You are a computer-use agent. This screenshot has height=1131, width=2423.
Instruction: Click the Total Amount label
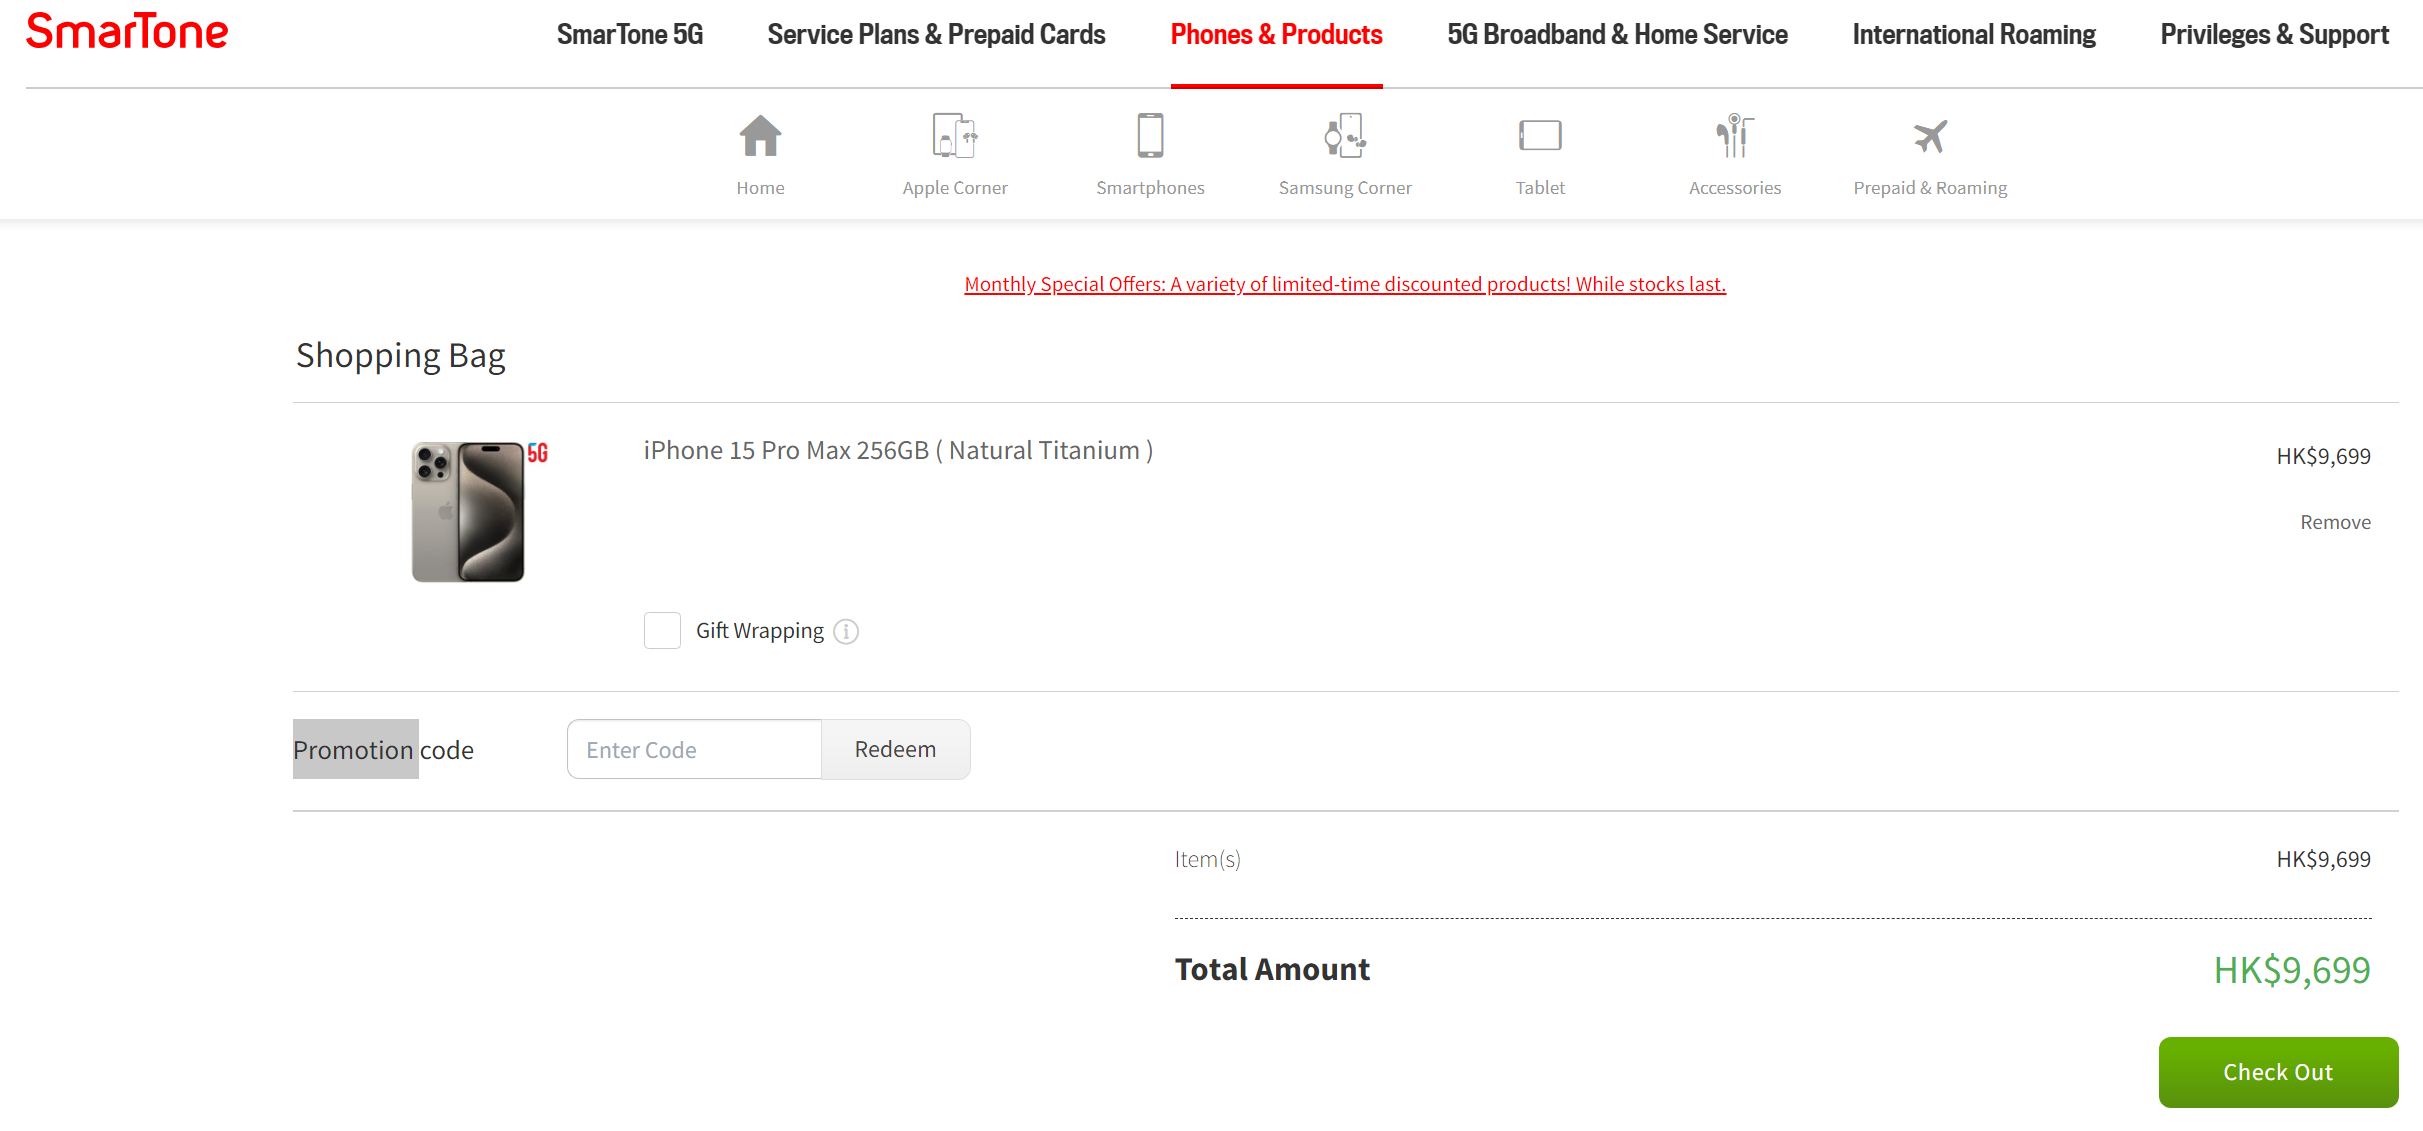1272,970
